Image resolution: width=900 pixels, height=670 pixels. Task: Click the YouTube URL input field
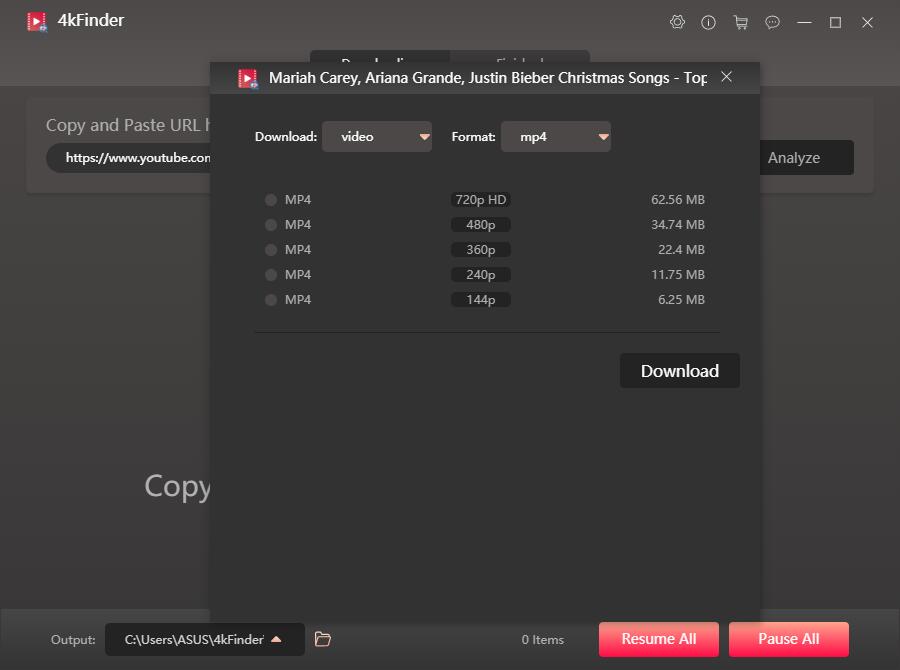[x=129, y=158]
